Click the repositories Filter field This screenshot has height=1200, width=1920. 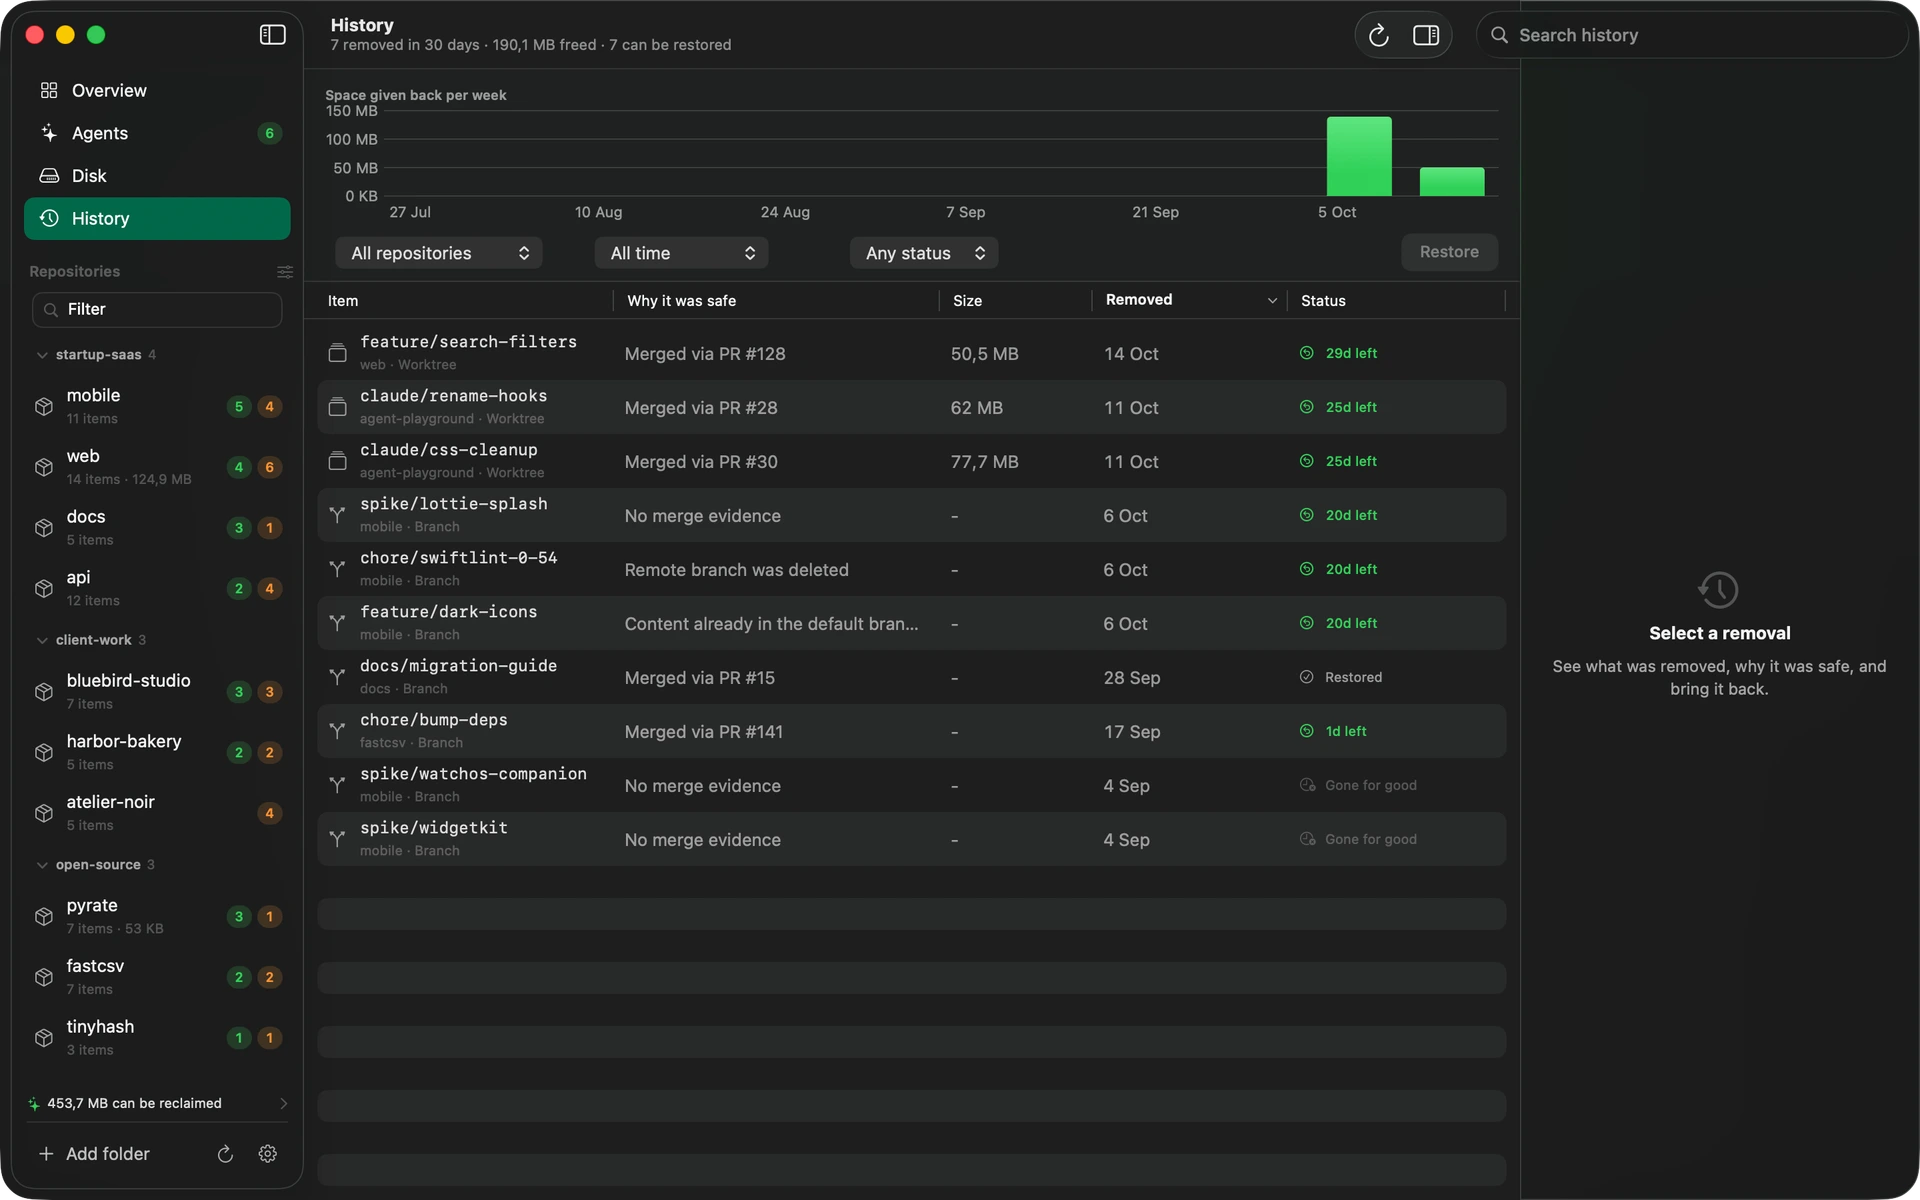[x=157, y=309]
